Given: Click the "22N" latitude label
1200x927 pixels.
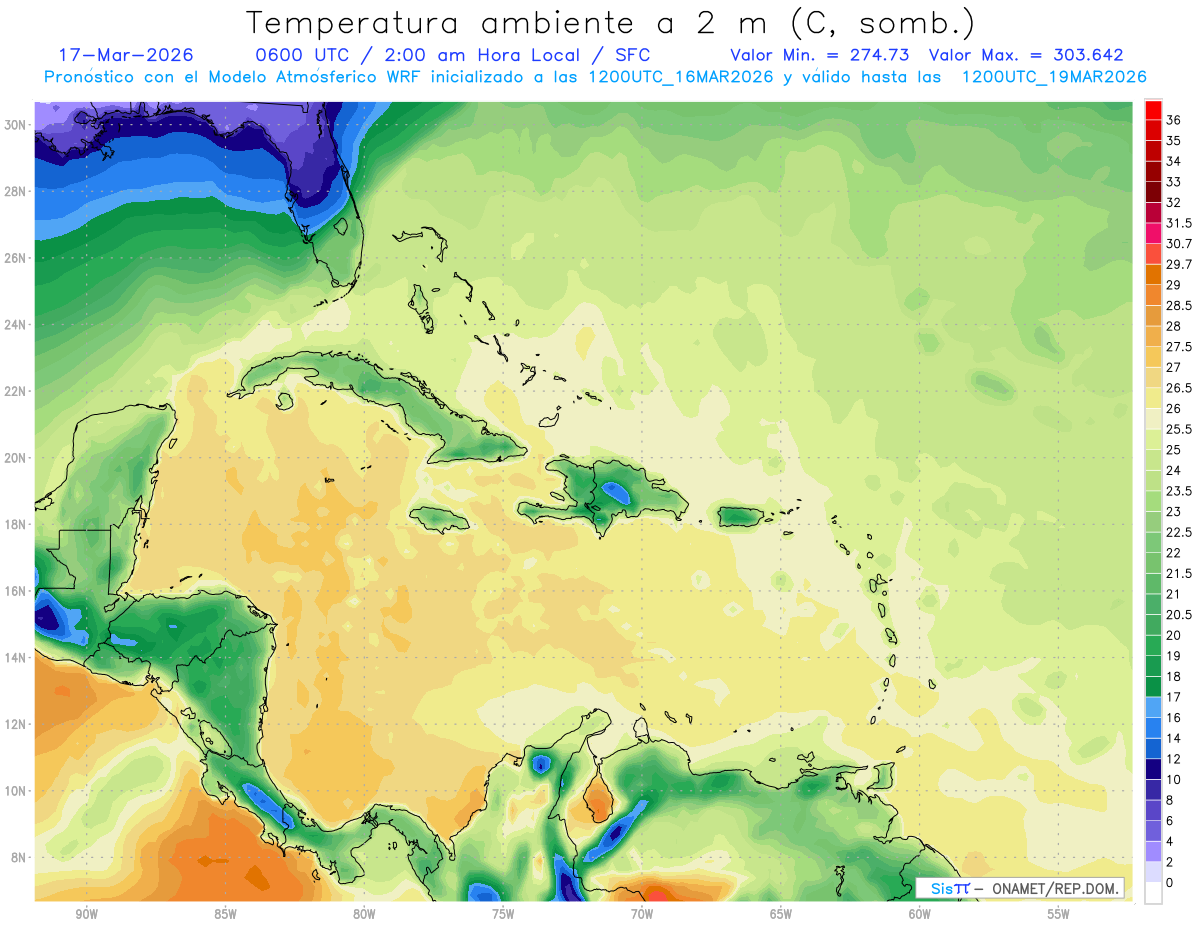Looking at the screenshot, I should click(16, 391).
